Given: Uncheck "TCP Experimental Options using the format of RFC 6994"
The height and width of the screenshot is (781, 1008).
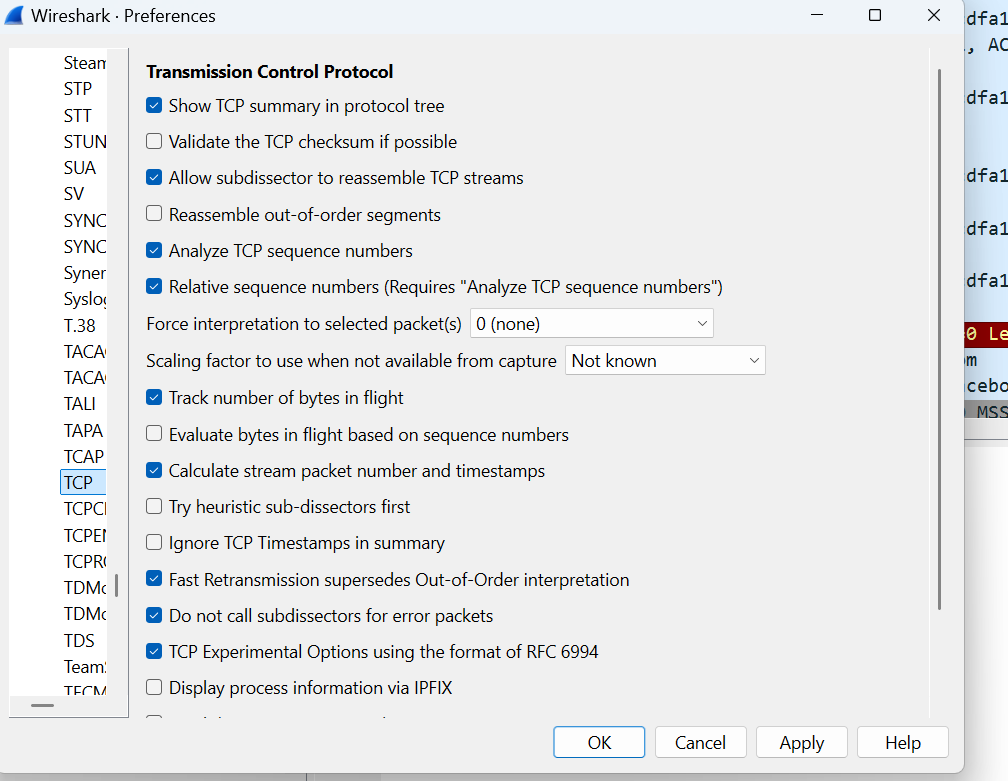Looking at the screenshot, I should tap(154, 651).
